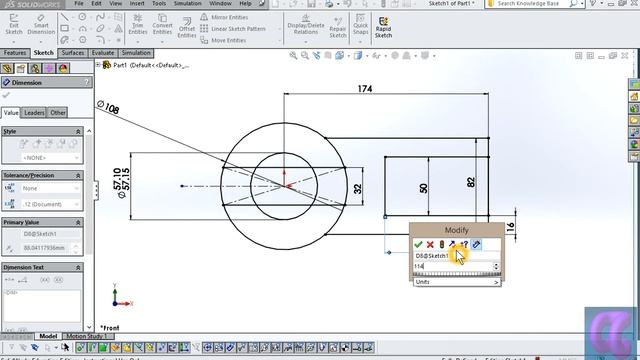
Task: Open the View menu
Action: (x=116, y=3)
